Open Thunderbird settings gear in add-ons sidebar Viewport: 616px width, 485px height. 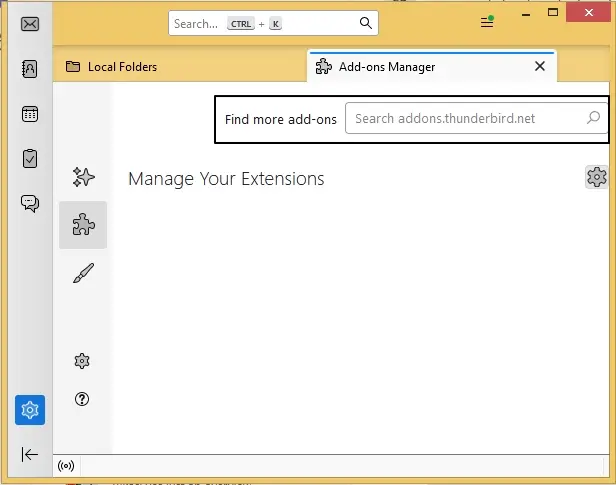(82, 361)
